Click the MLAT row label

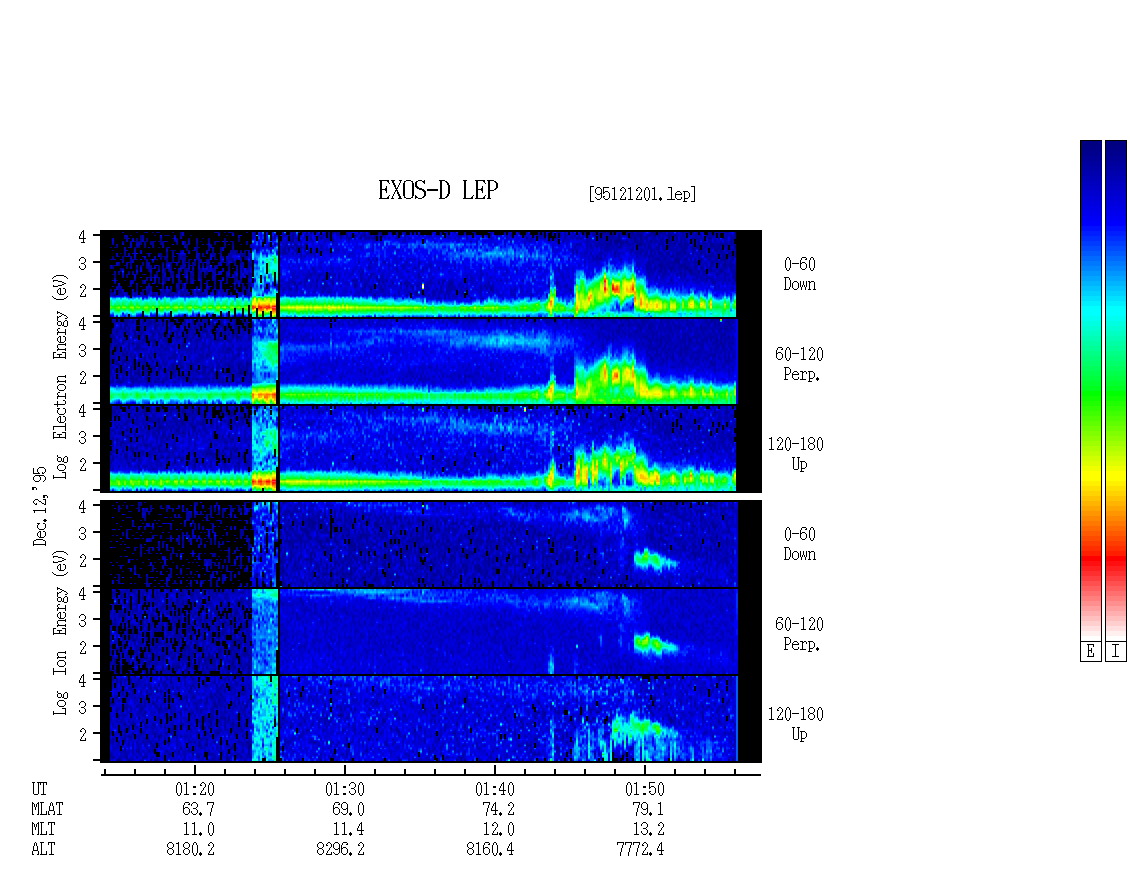pyautogui.click(x=47, y=809)
